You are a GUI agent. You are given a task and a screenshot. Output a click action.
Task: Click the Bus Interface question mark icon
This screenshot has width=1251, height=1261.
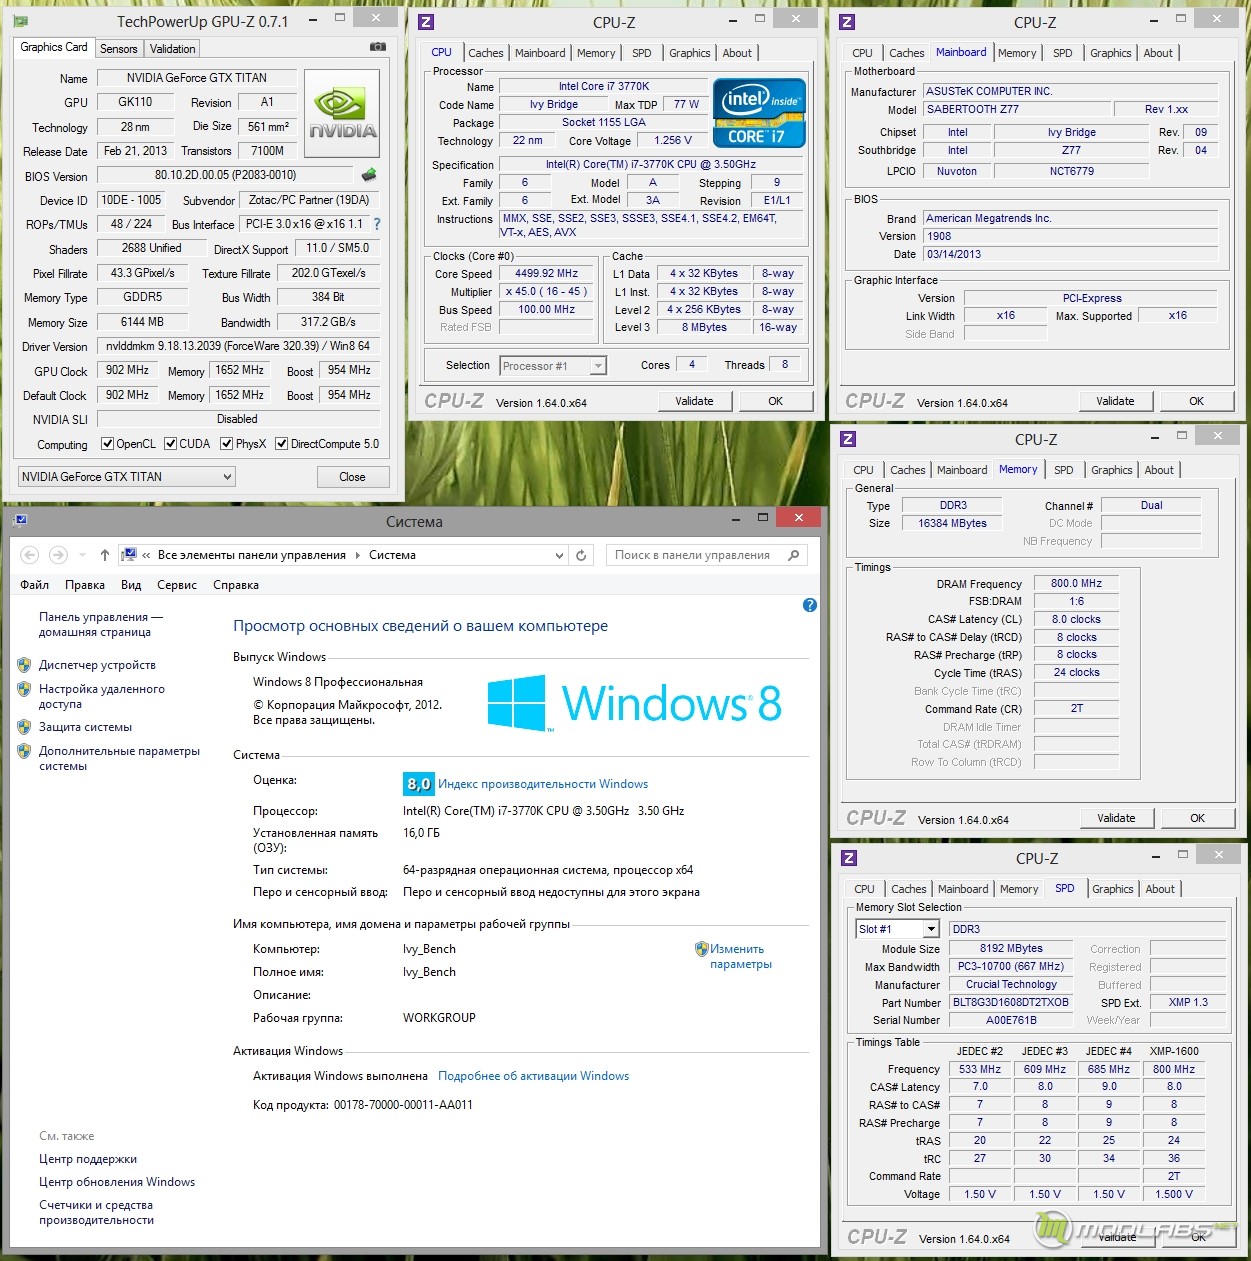(377, 224)
